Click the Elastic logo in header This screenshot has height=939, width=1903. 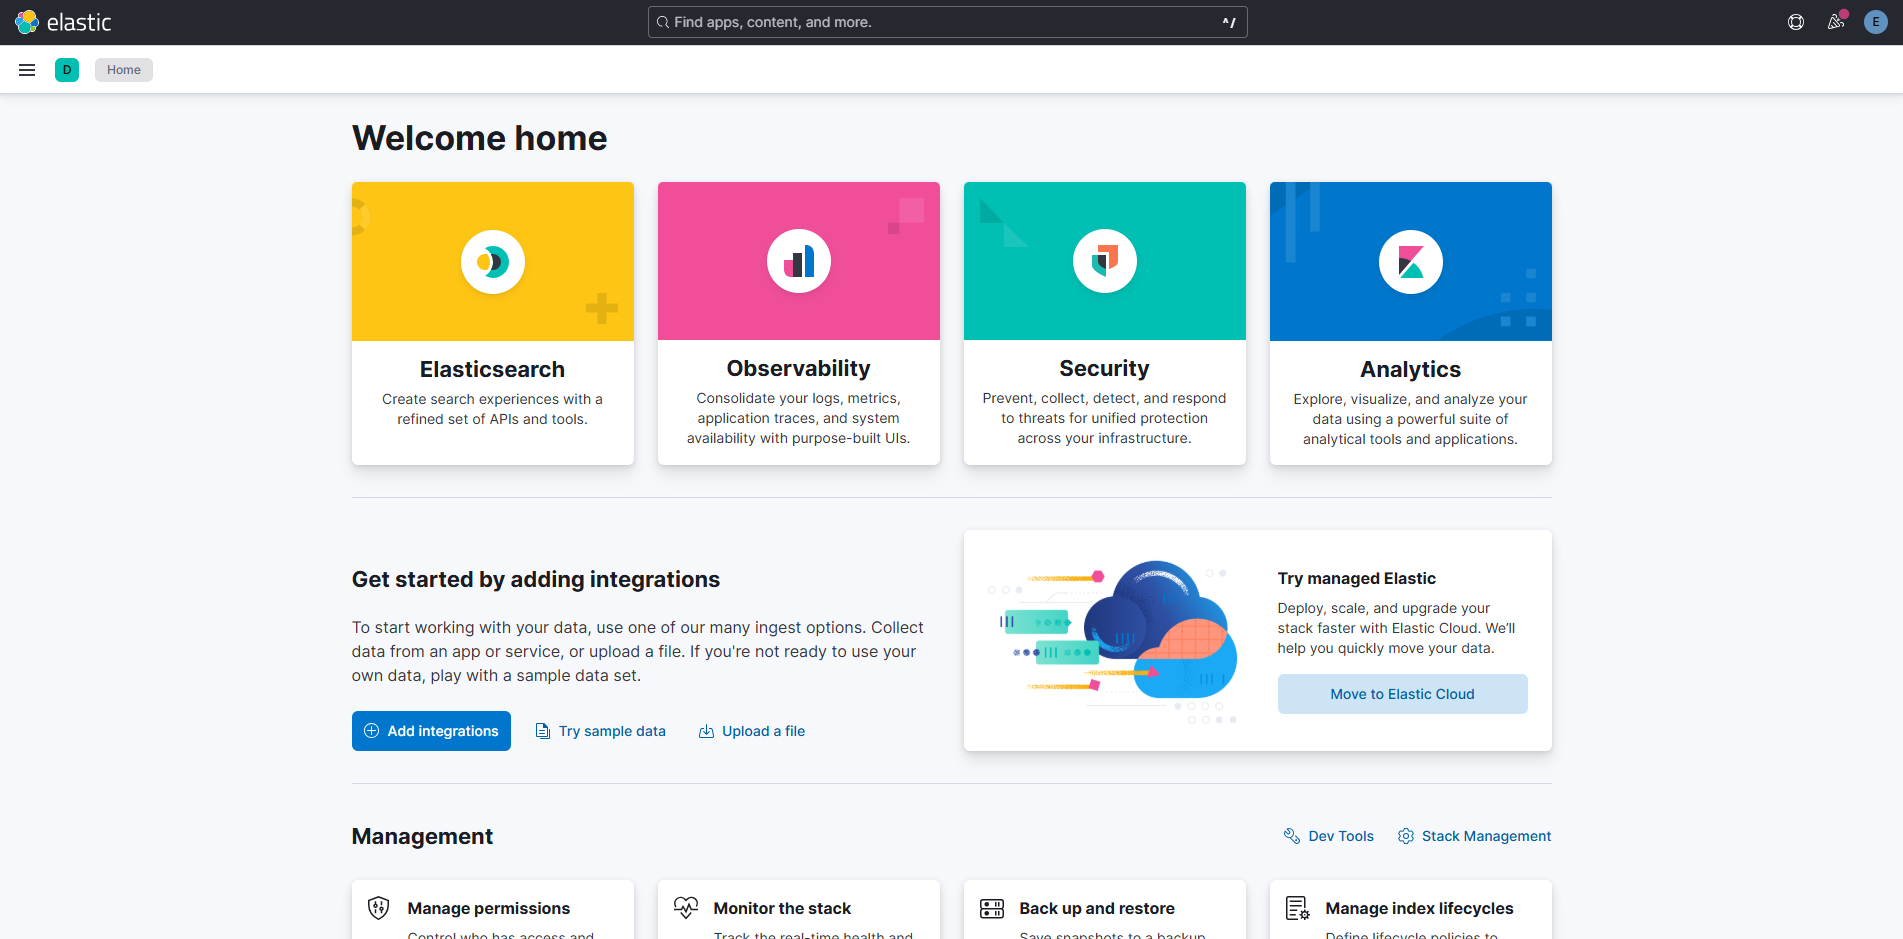point(63,22)
